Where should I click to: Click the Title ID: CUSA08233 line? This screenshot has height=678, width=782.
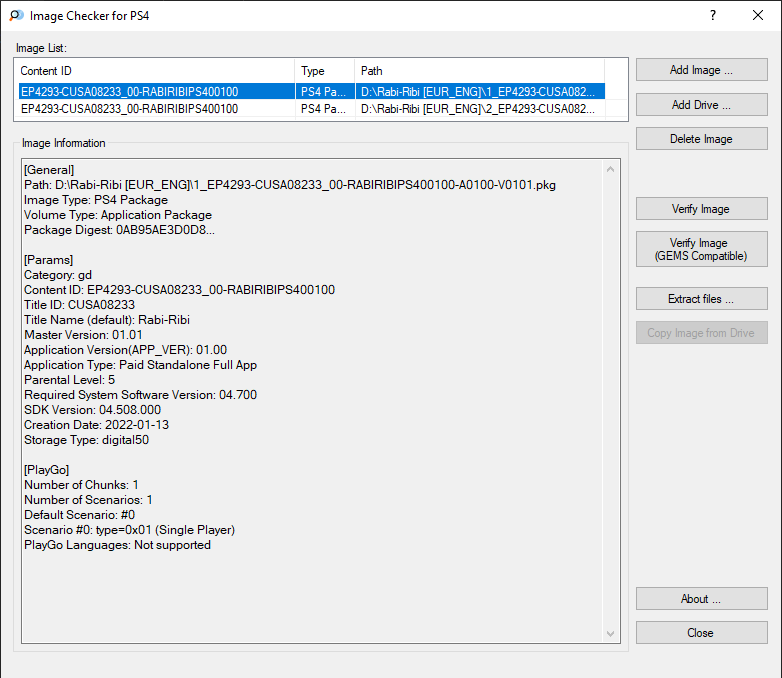point(79,305)
